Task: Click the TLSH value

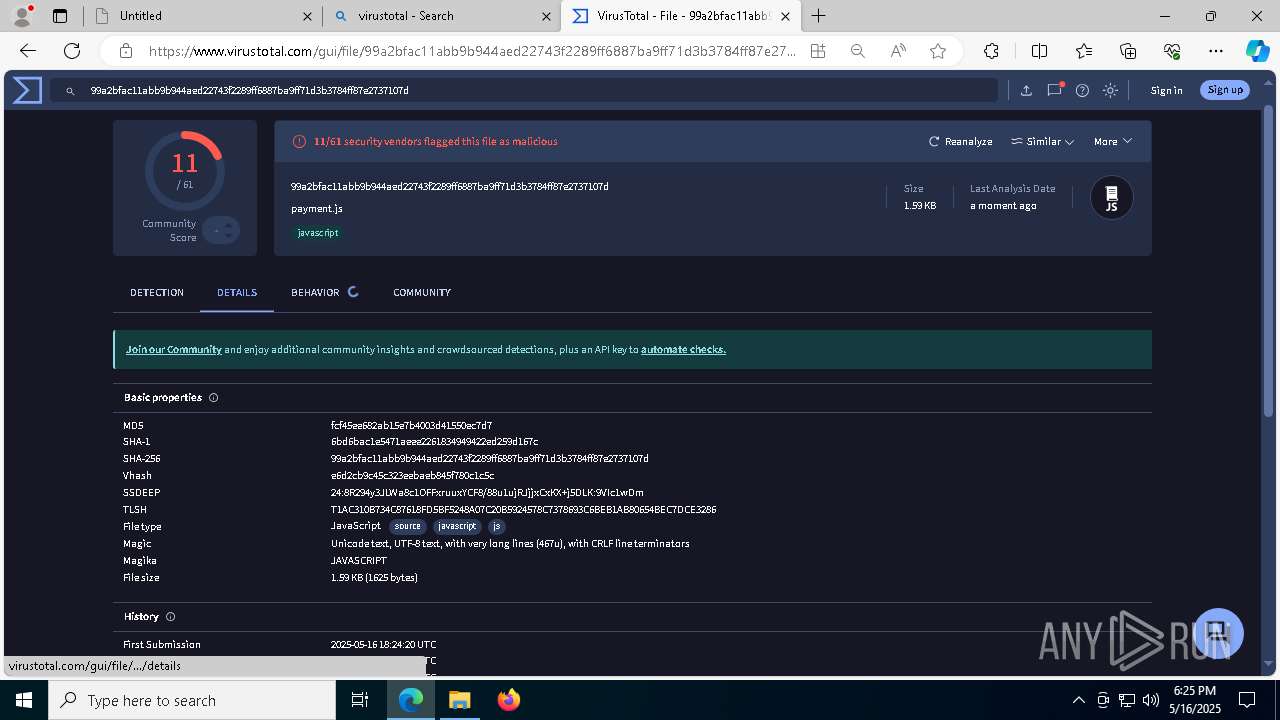Action: pos(523,509)
